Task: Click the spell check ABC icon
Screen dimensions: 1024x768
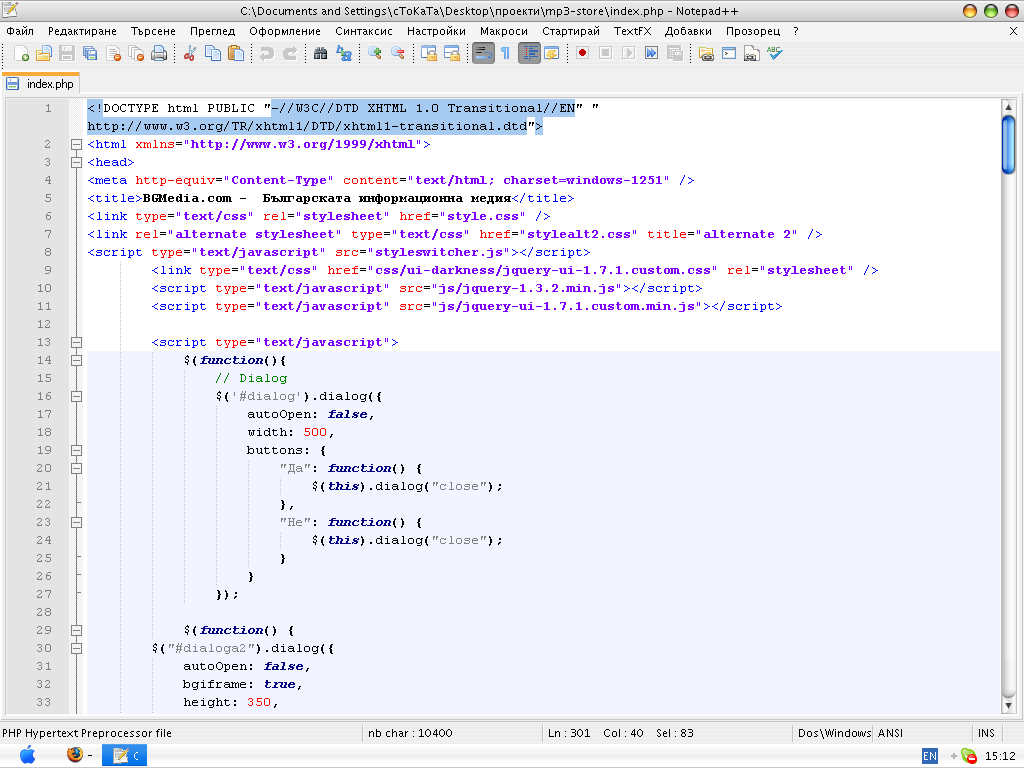Action: pos(774,53)
